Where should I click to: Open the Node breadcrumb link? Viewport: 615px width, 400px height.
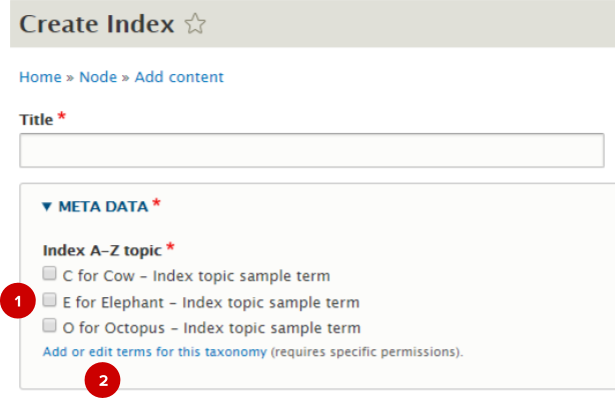click(x=98, y=77)
